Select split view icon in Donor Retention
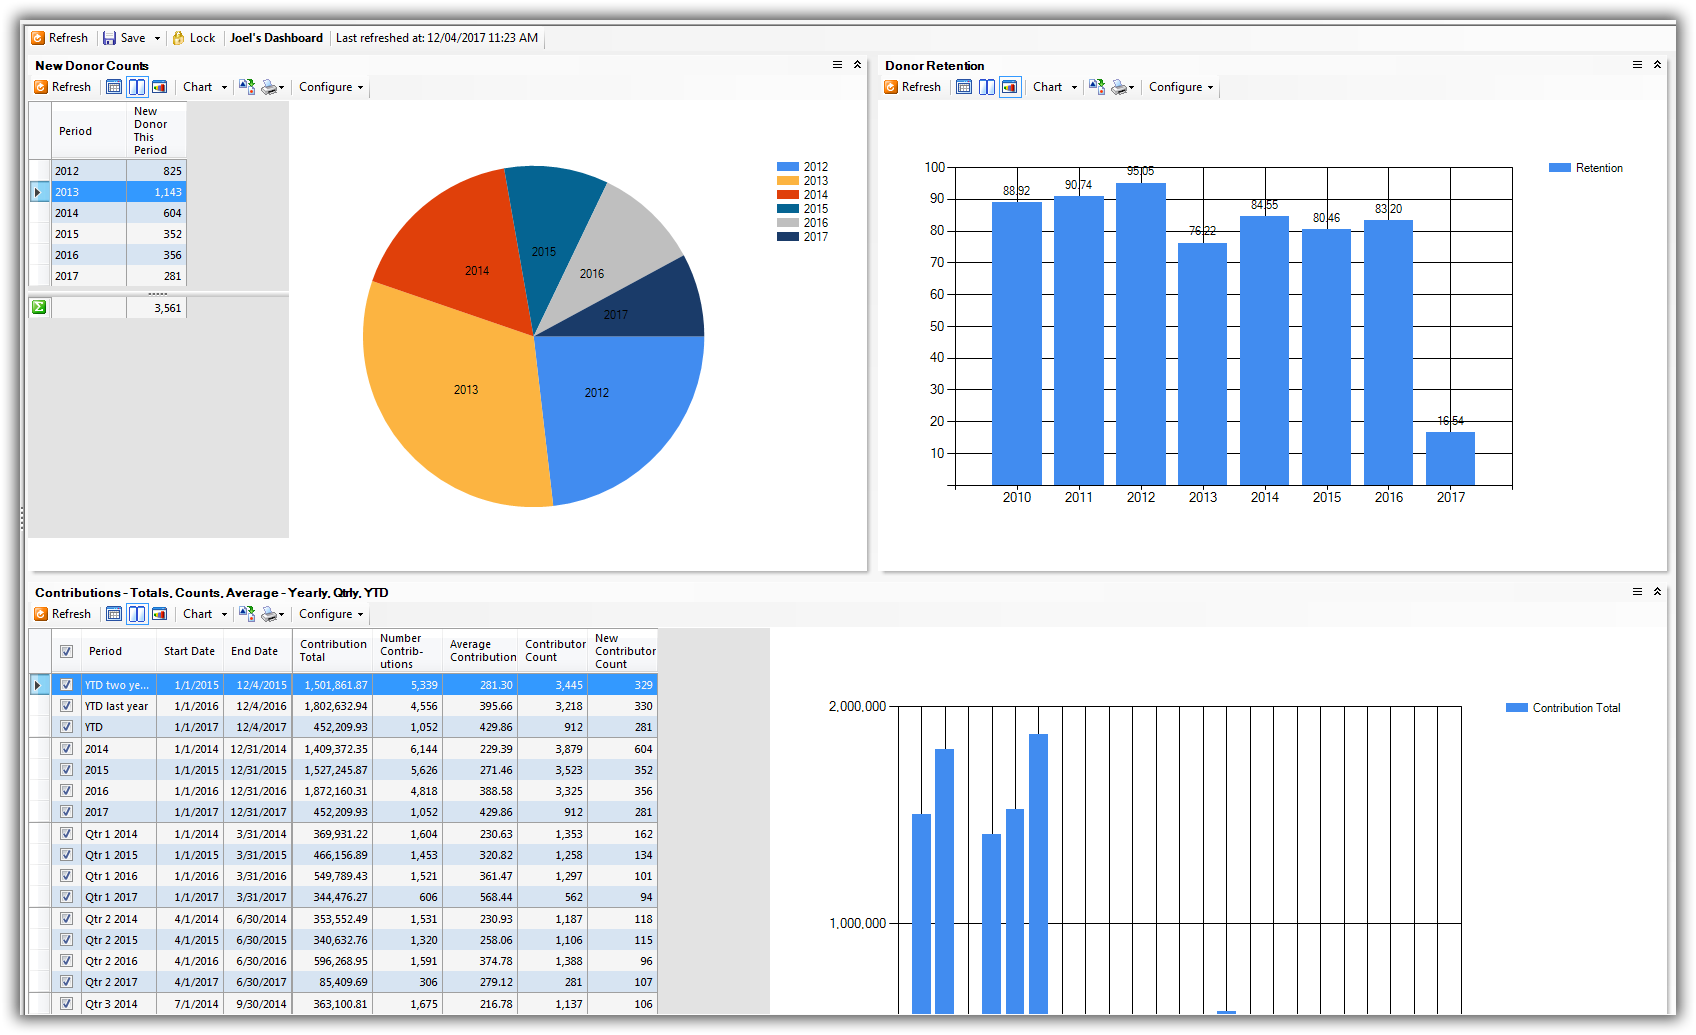This screenshot has height=1035, width=1696. (987, 87)
